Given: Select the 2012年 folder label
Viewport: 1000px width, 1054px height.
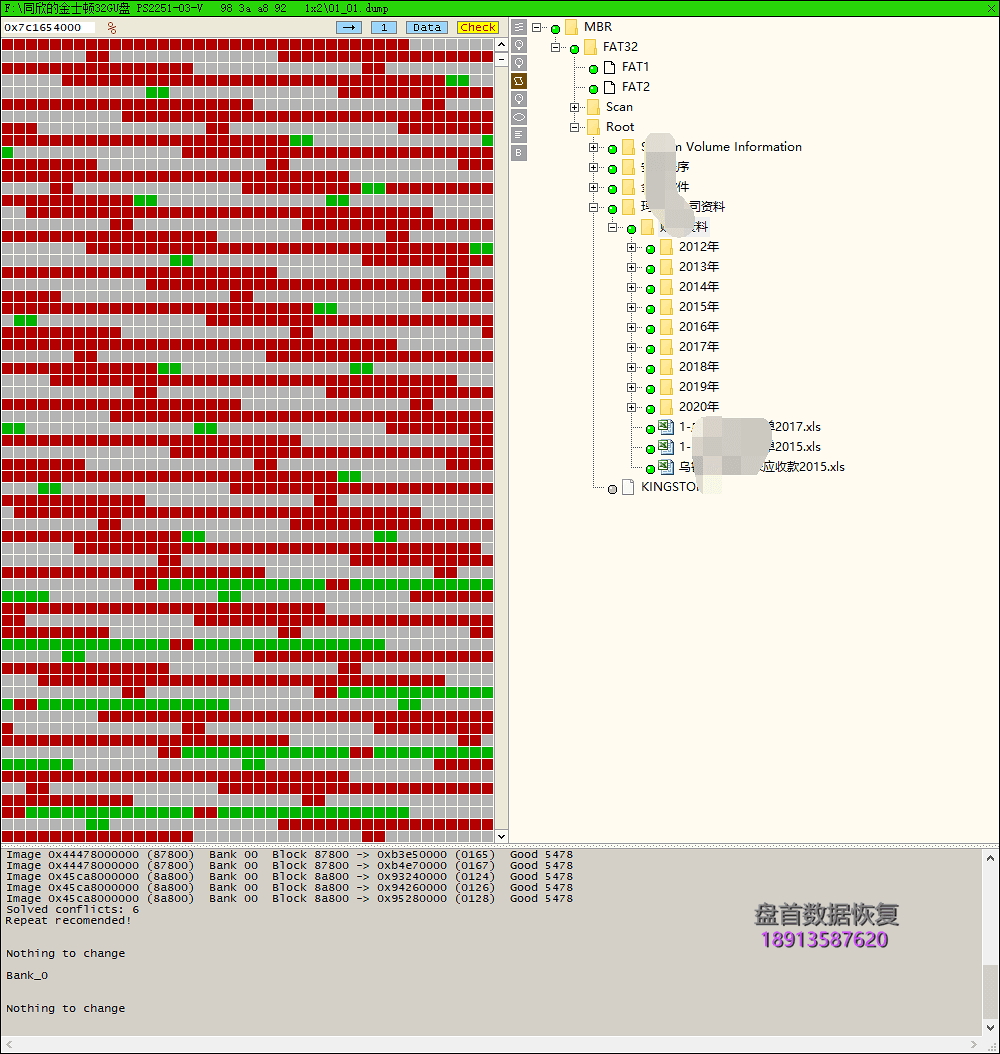Looking at the screenshot, I should [699, 247].
